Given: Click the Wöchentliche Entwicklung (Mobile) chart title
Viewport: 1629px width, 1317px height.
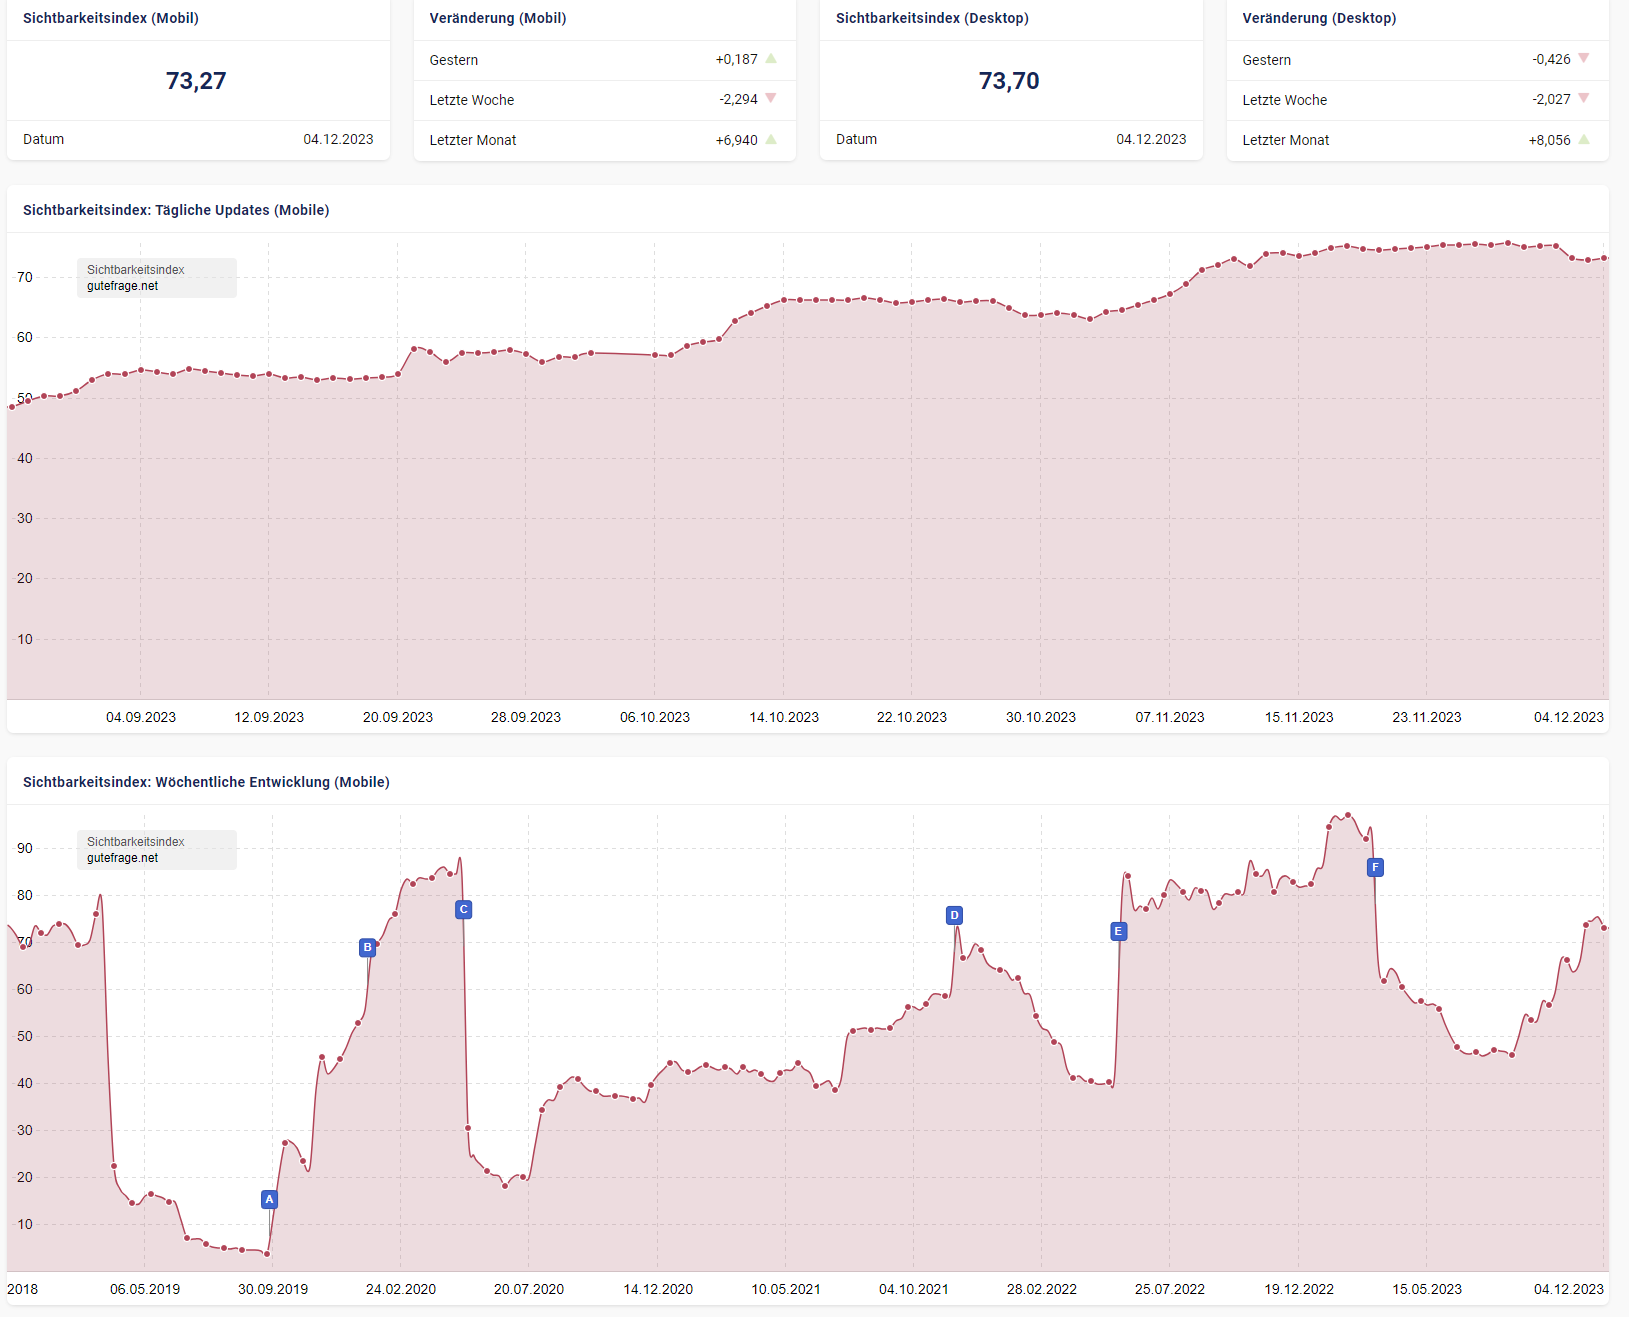Looking at the screenshot, I should coord(206,782).
